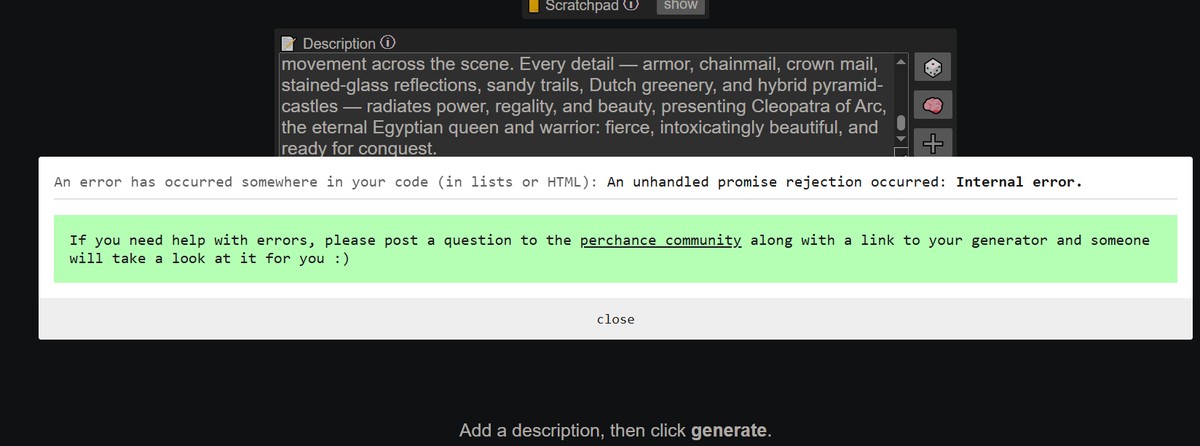The width and height of the screenshot is (1200, 446).
Task: Close the error dialog
Action: pyautogui.click(x=615, y=319)
